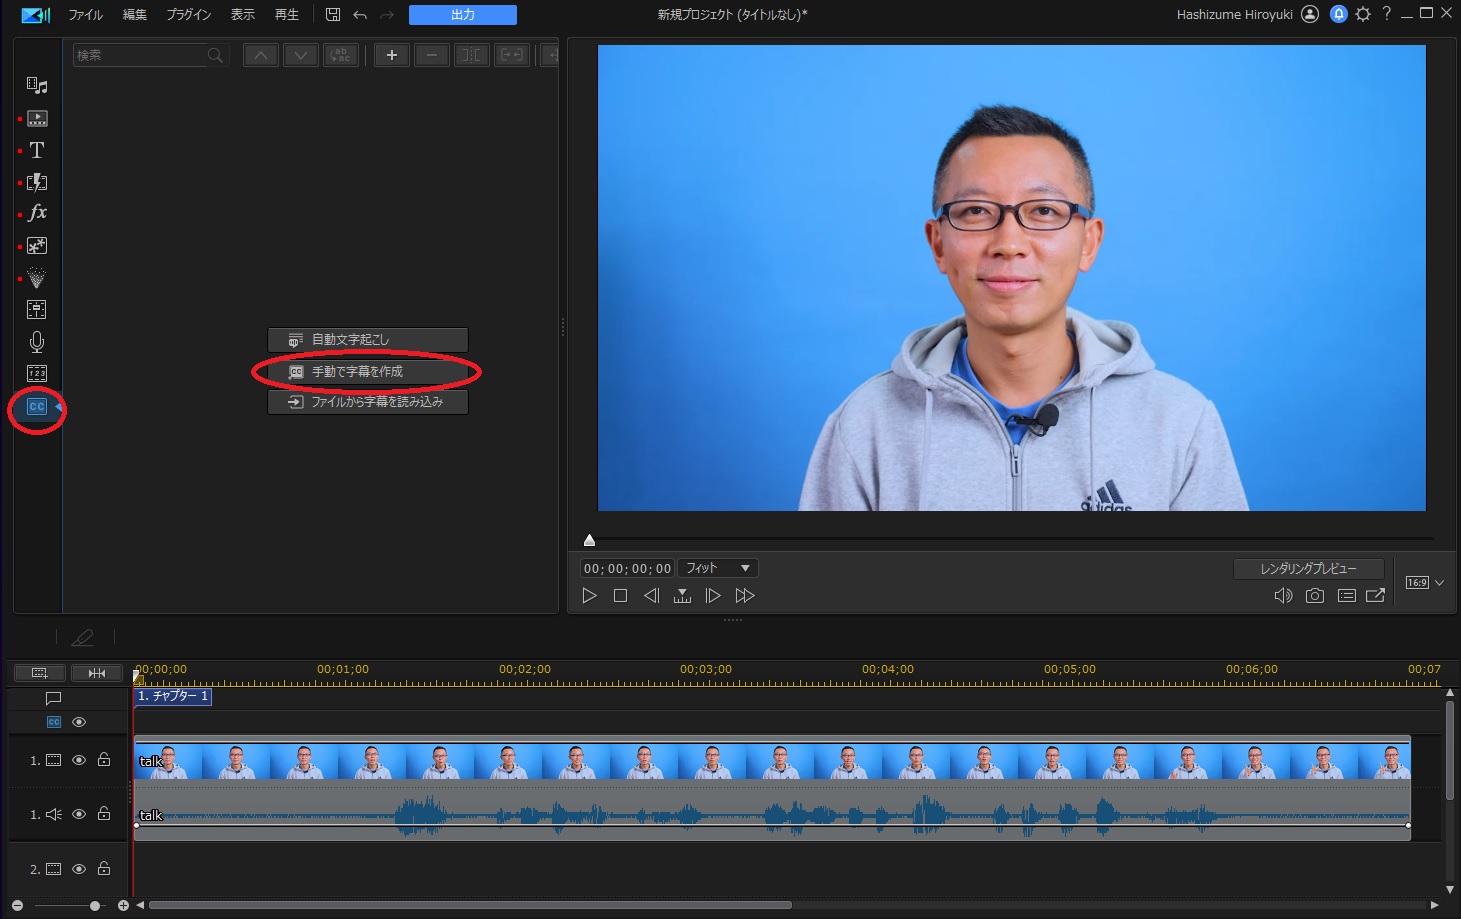
Task: Lock audio track 1
Action: click(104, 814)
